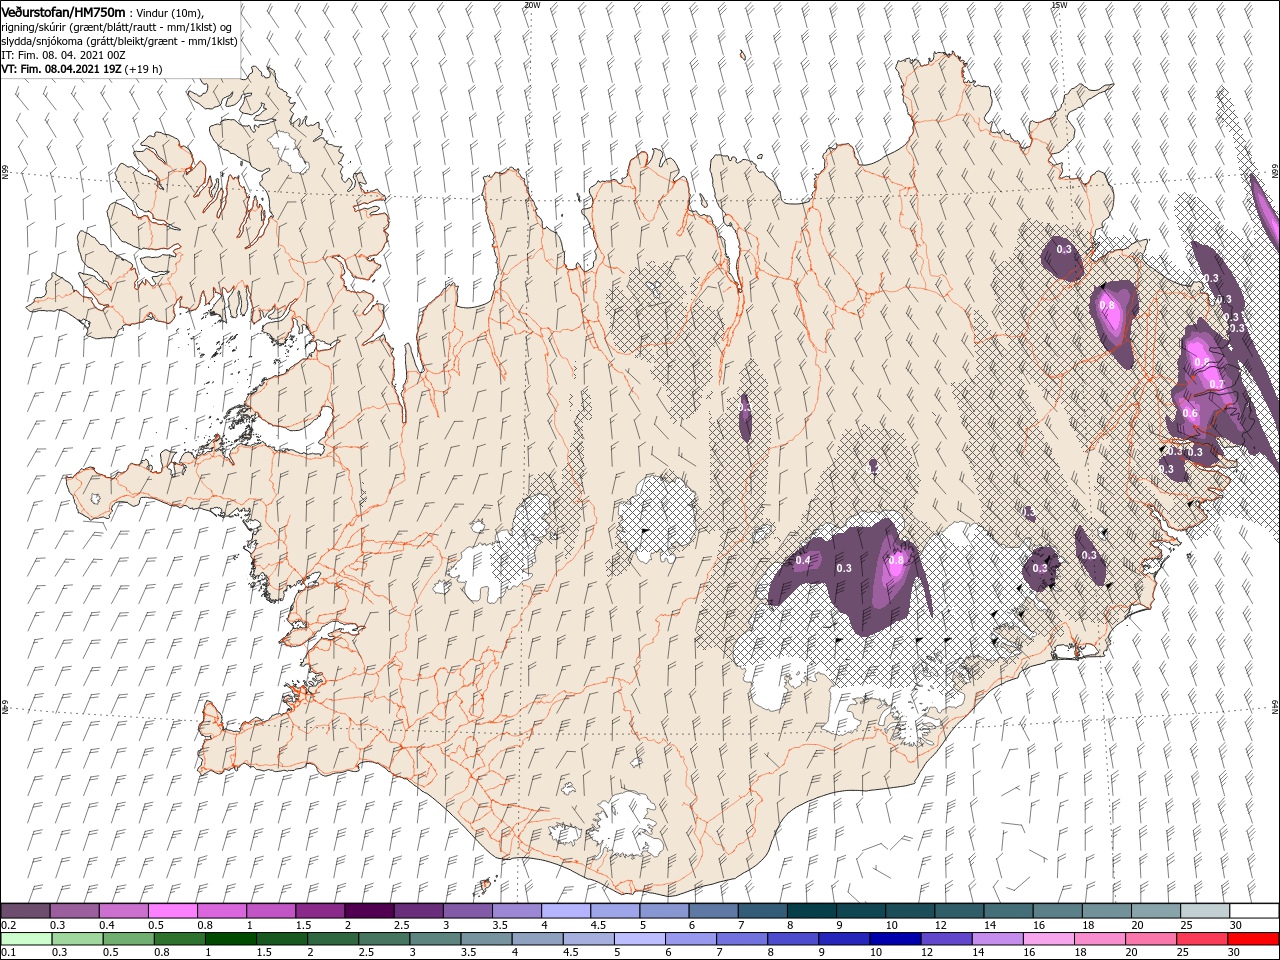1280x960 pixels.
Task: Choose the darkest green swatch starting at 1, lower row
Action: (231, 939)
